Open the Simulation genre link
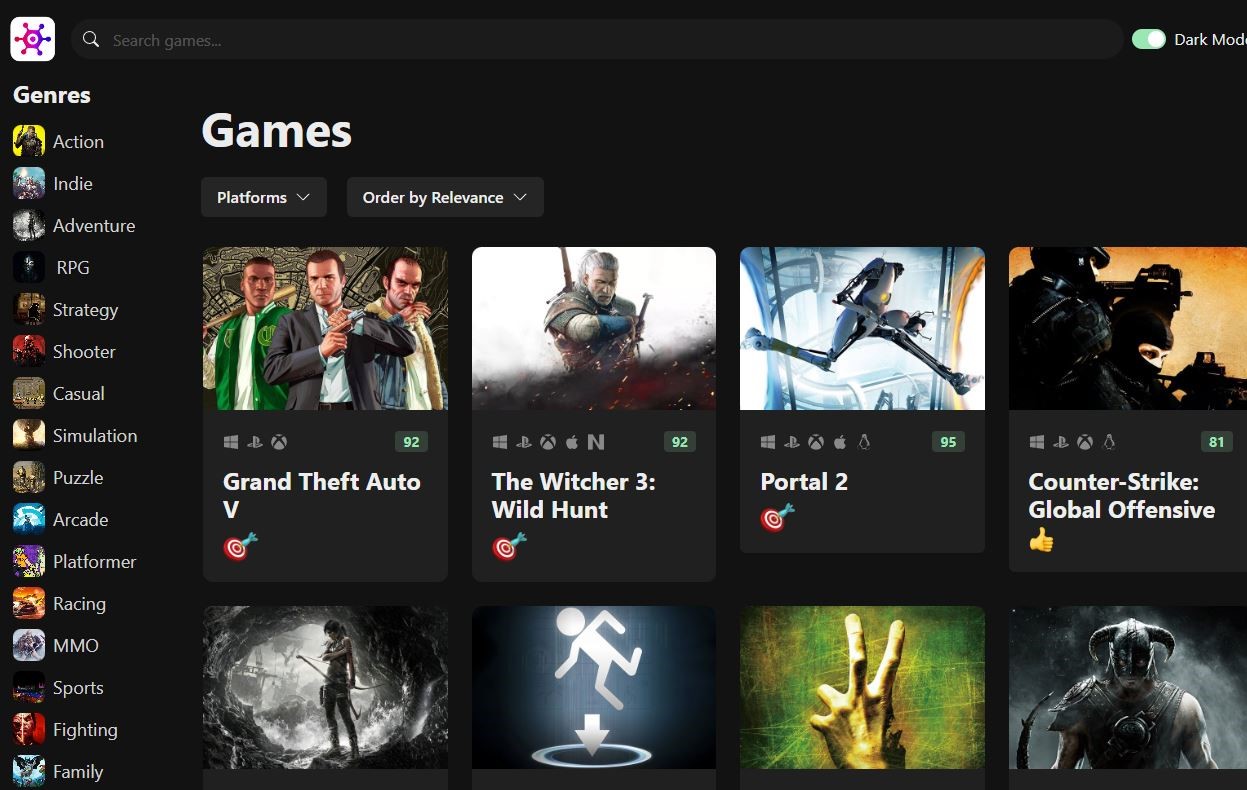The width and height of the screenshot is (1247, 790). 95,435
